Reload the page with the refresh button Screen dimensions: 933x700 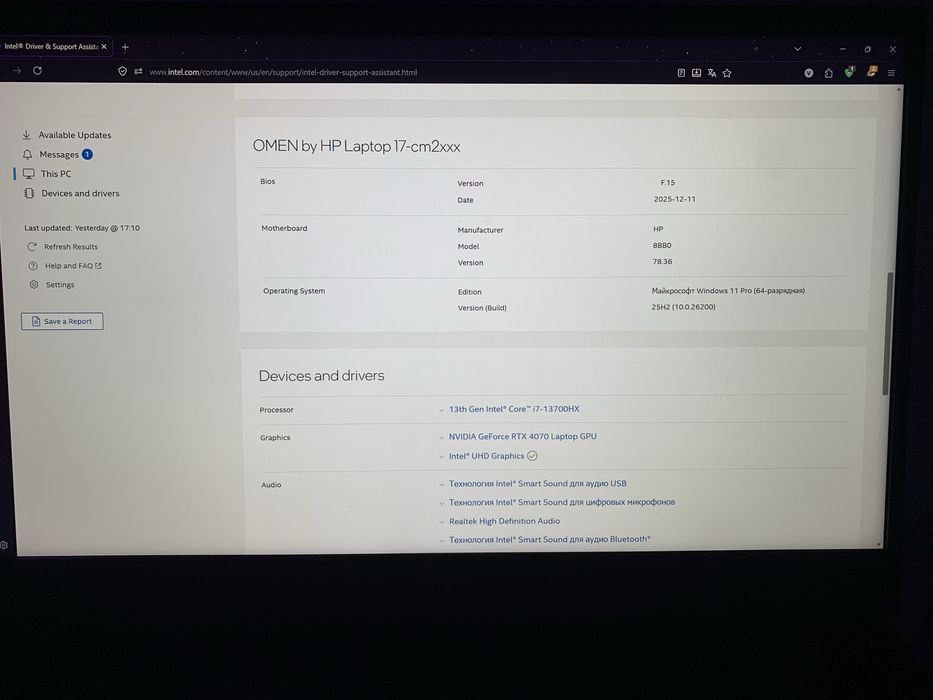(37, 71)
